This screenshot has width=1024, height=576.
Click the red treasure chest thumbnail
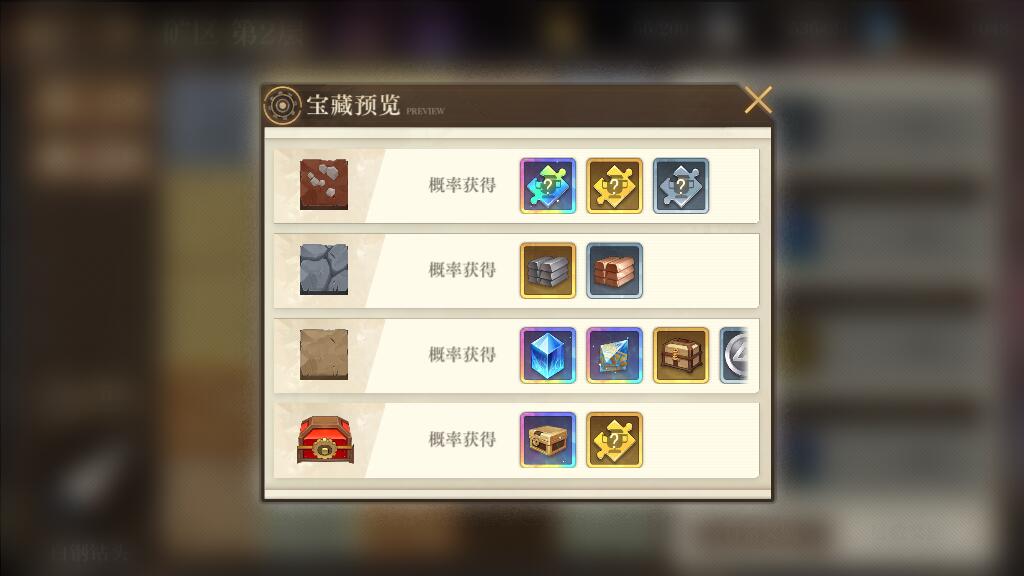coord(325,440)
